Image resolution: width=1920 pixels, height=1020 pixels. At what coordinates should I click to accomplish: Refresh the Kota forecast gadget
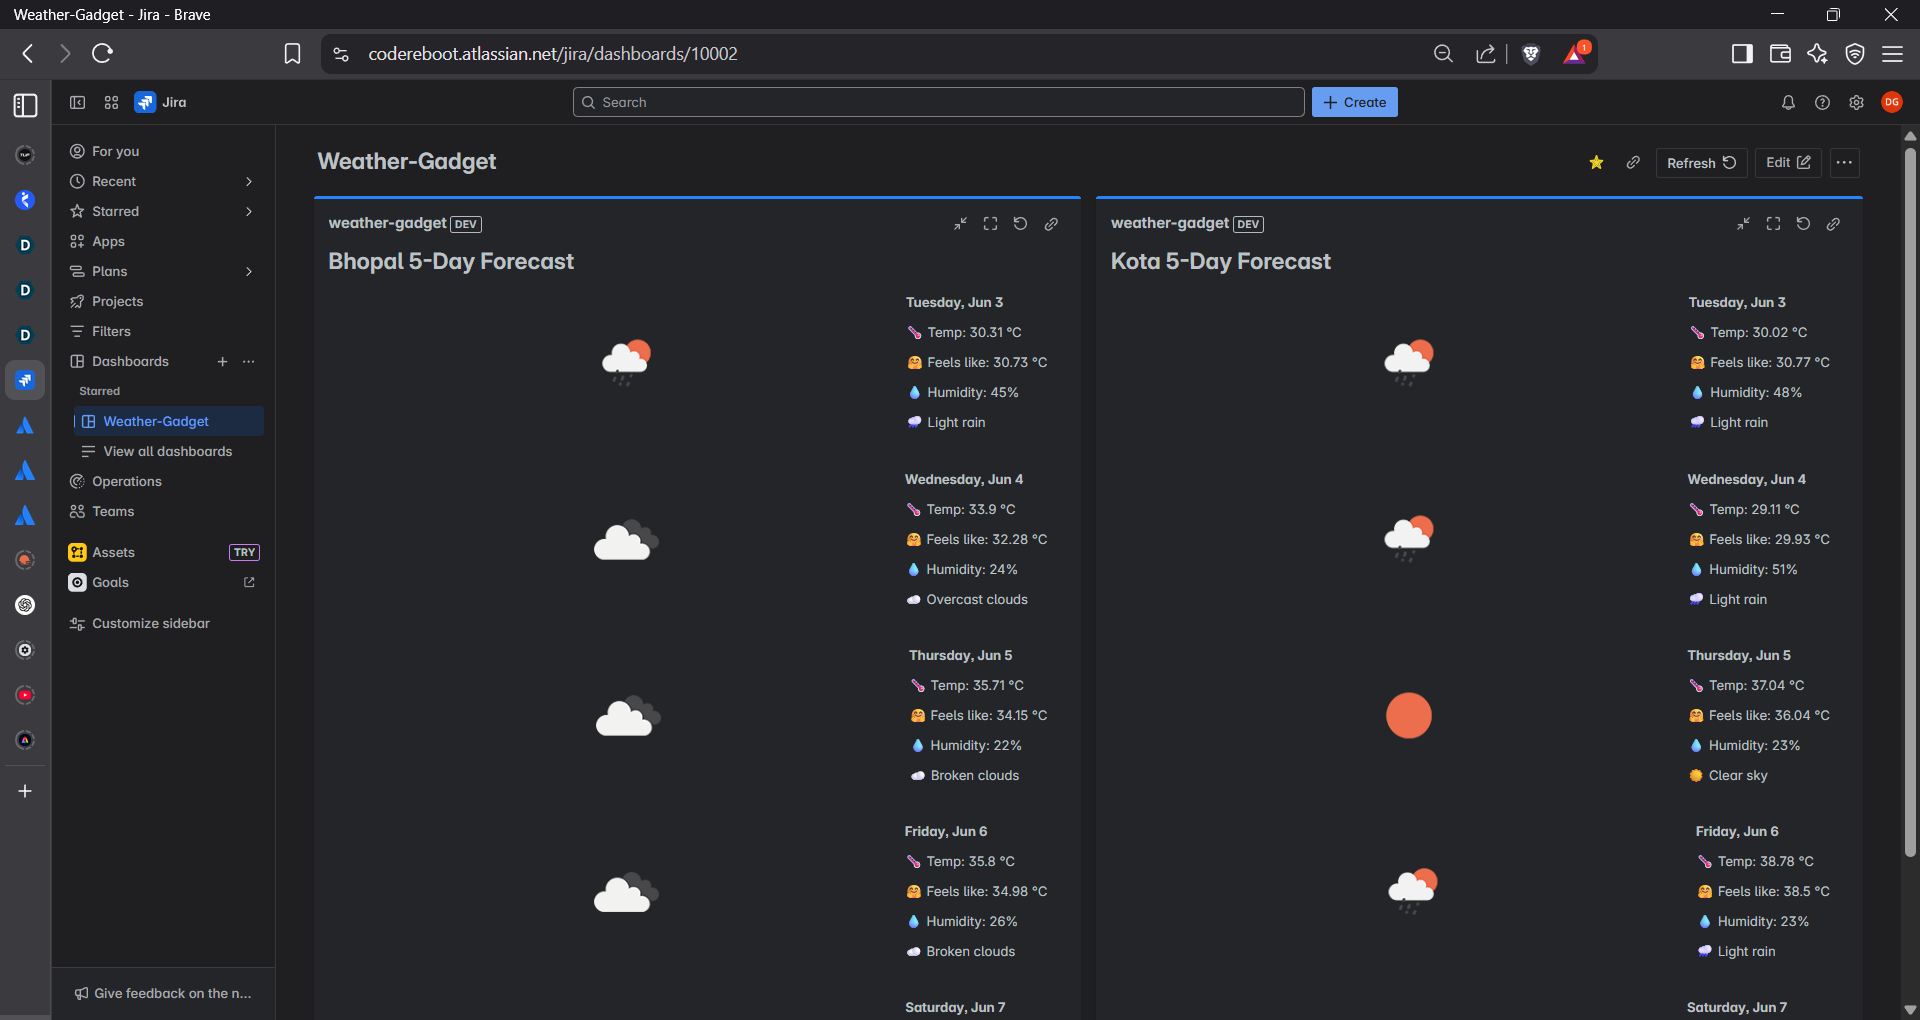[1803, 224]
